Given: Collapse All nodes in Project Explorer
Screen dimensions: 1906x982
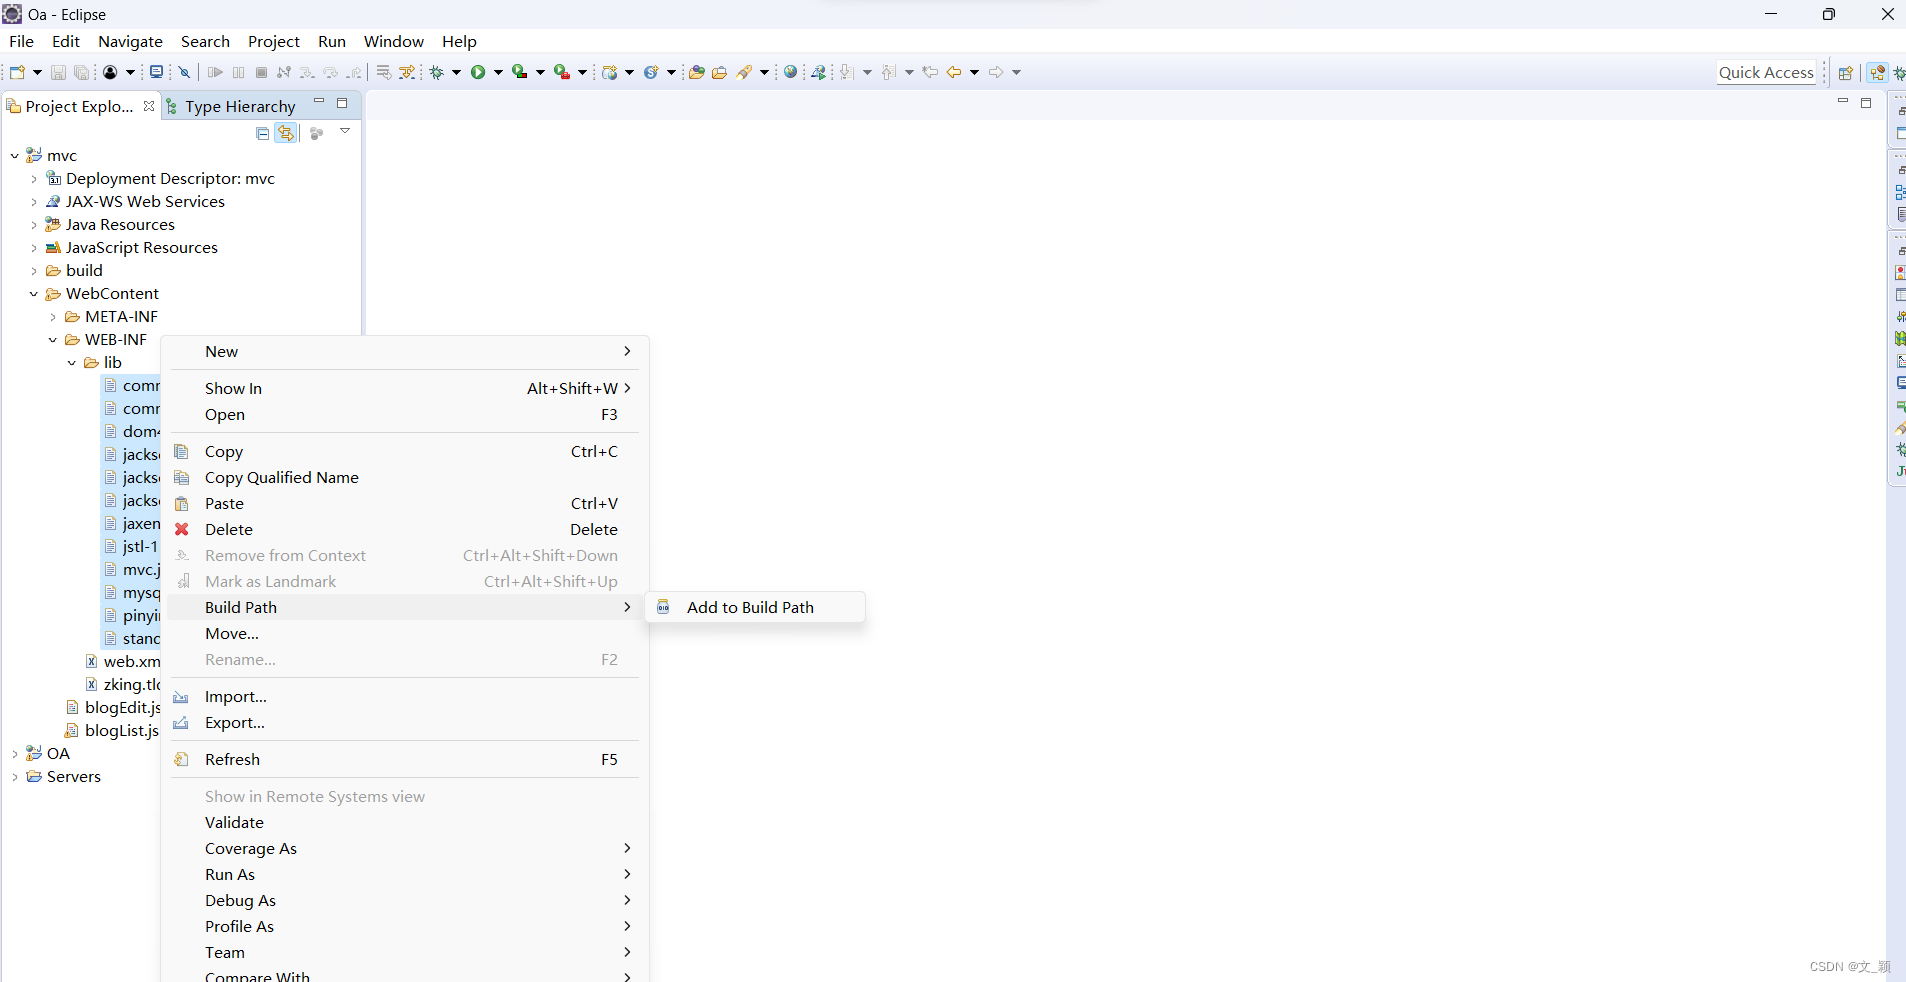Looking at the screenshot, I should pos(261,133).
